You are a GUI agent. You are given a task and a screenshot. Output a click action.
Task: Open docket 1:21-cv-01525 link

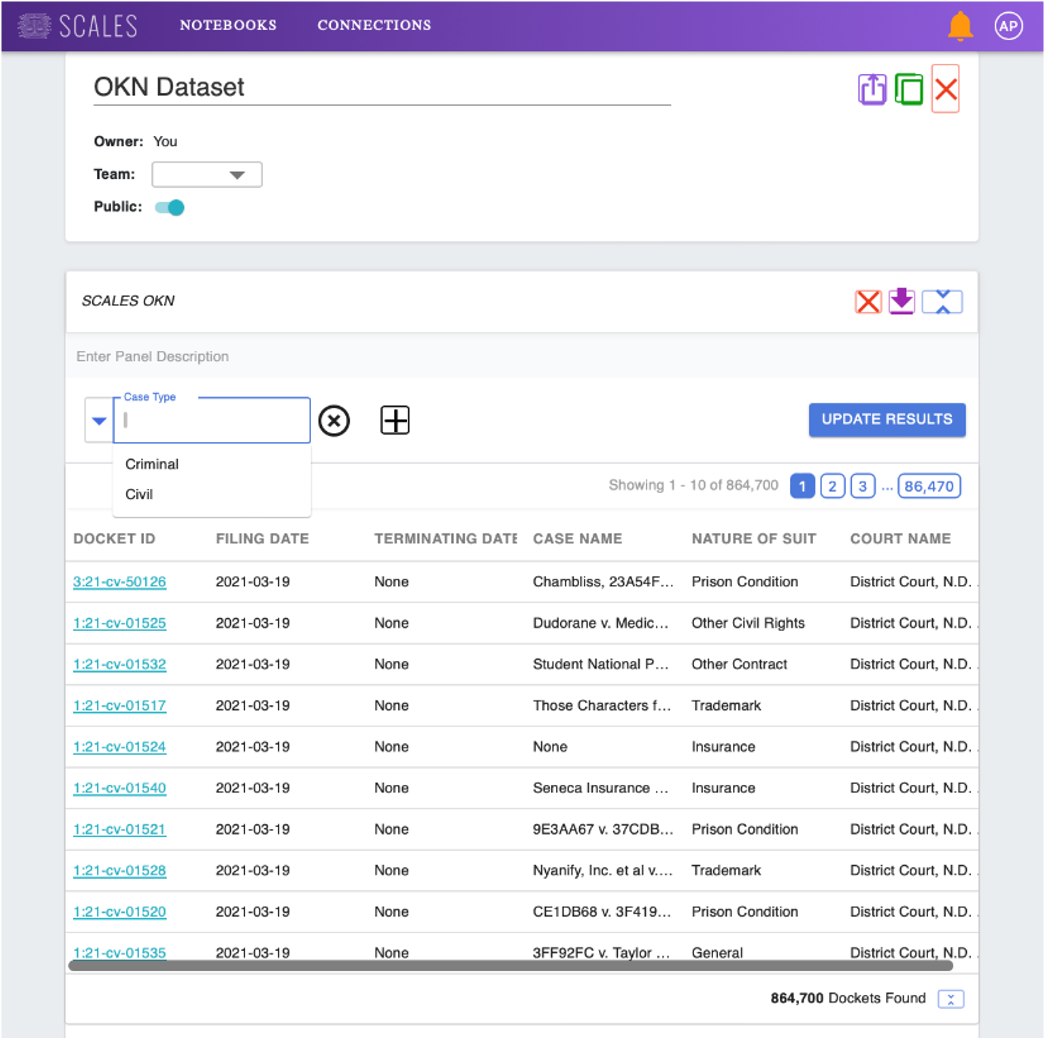pos(120,623)
